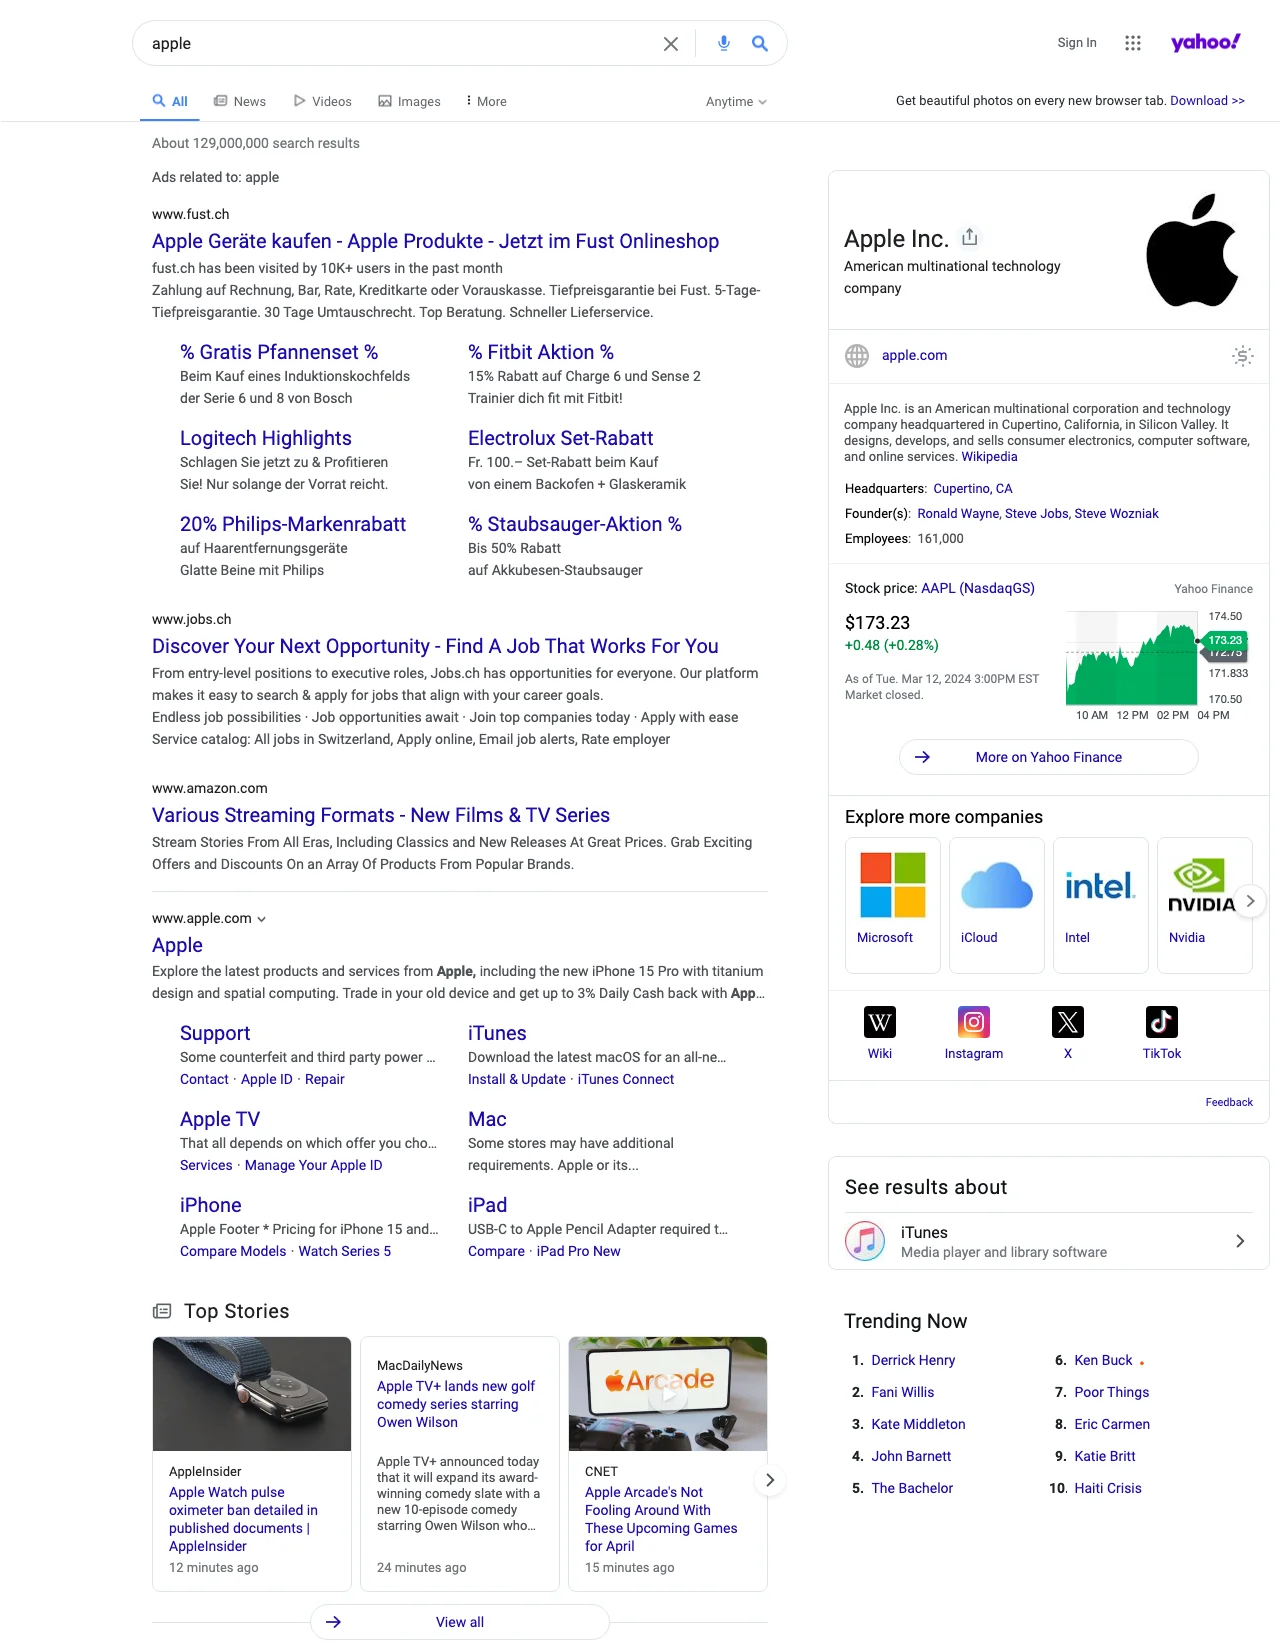The image size is (1280, 1651).
Task: Open Apple's Wikipedia icon link
Action: (x=880, y=1022)
